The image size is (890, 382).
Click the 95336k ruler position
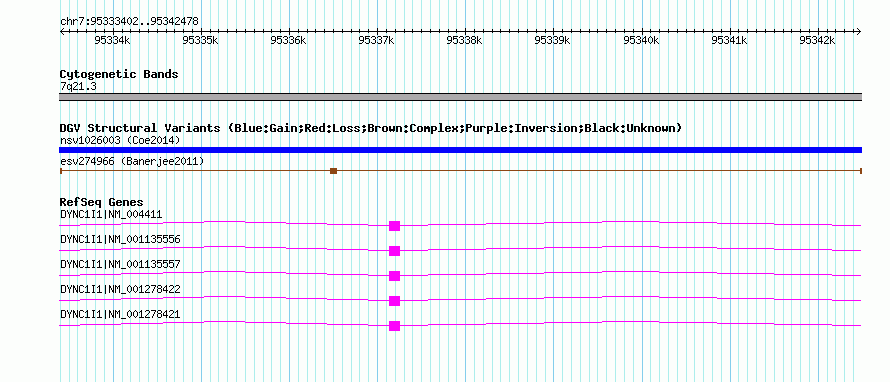tap(289, 40)
